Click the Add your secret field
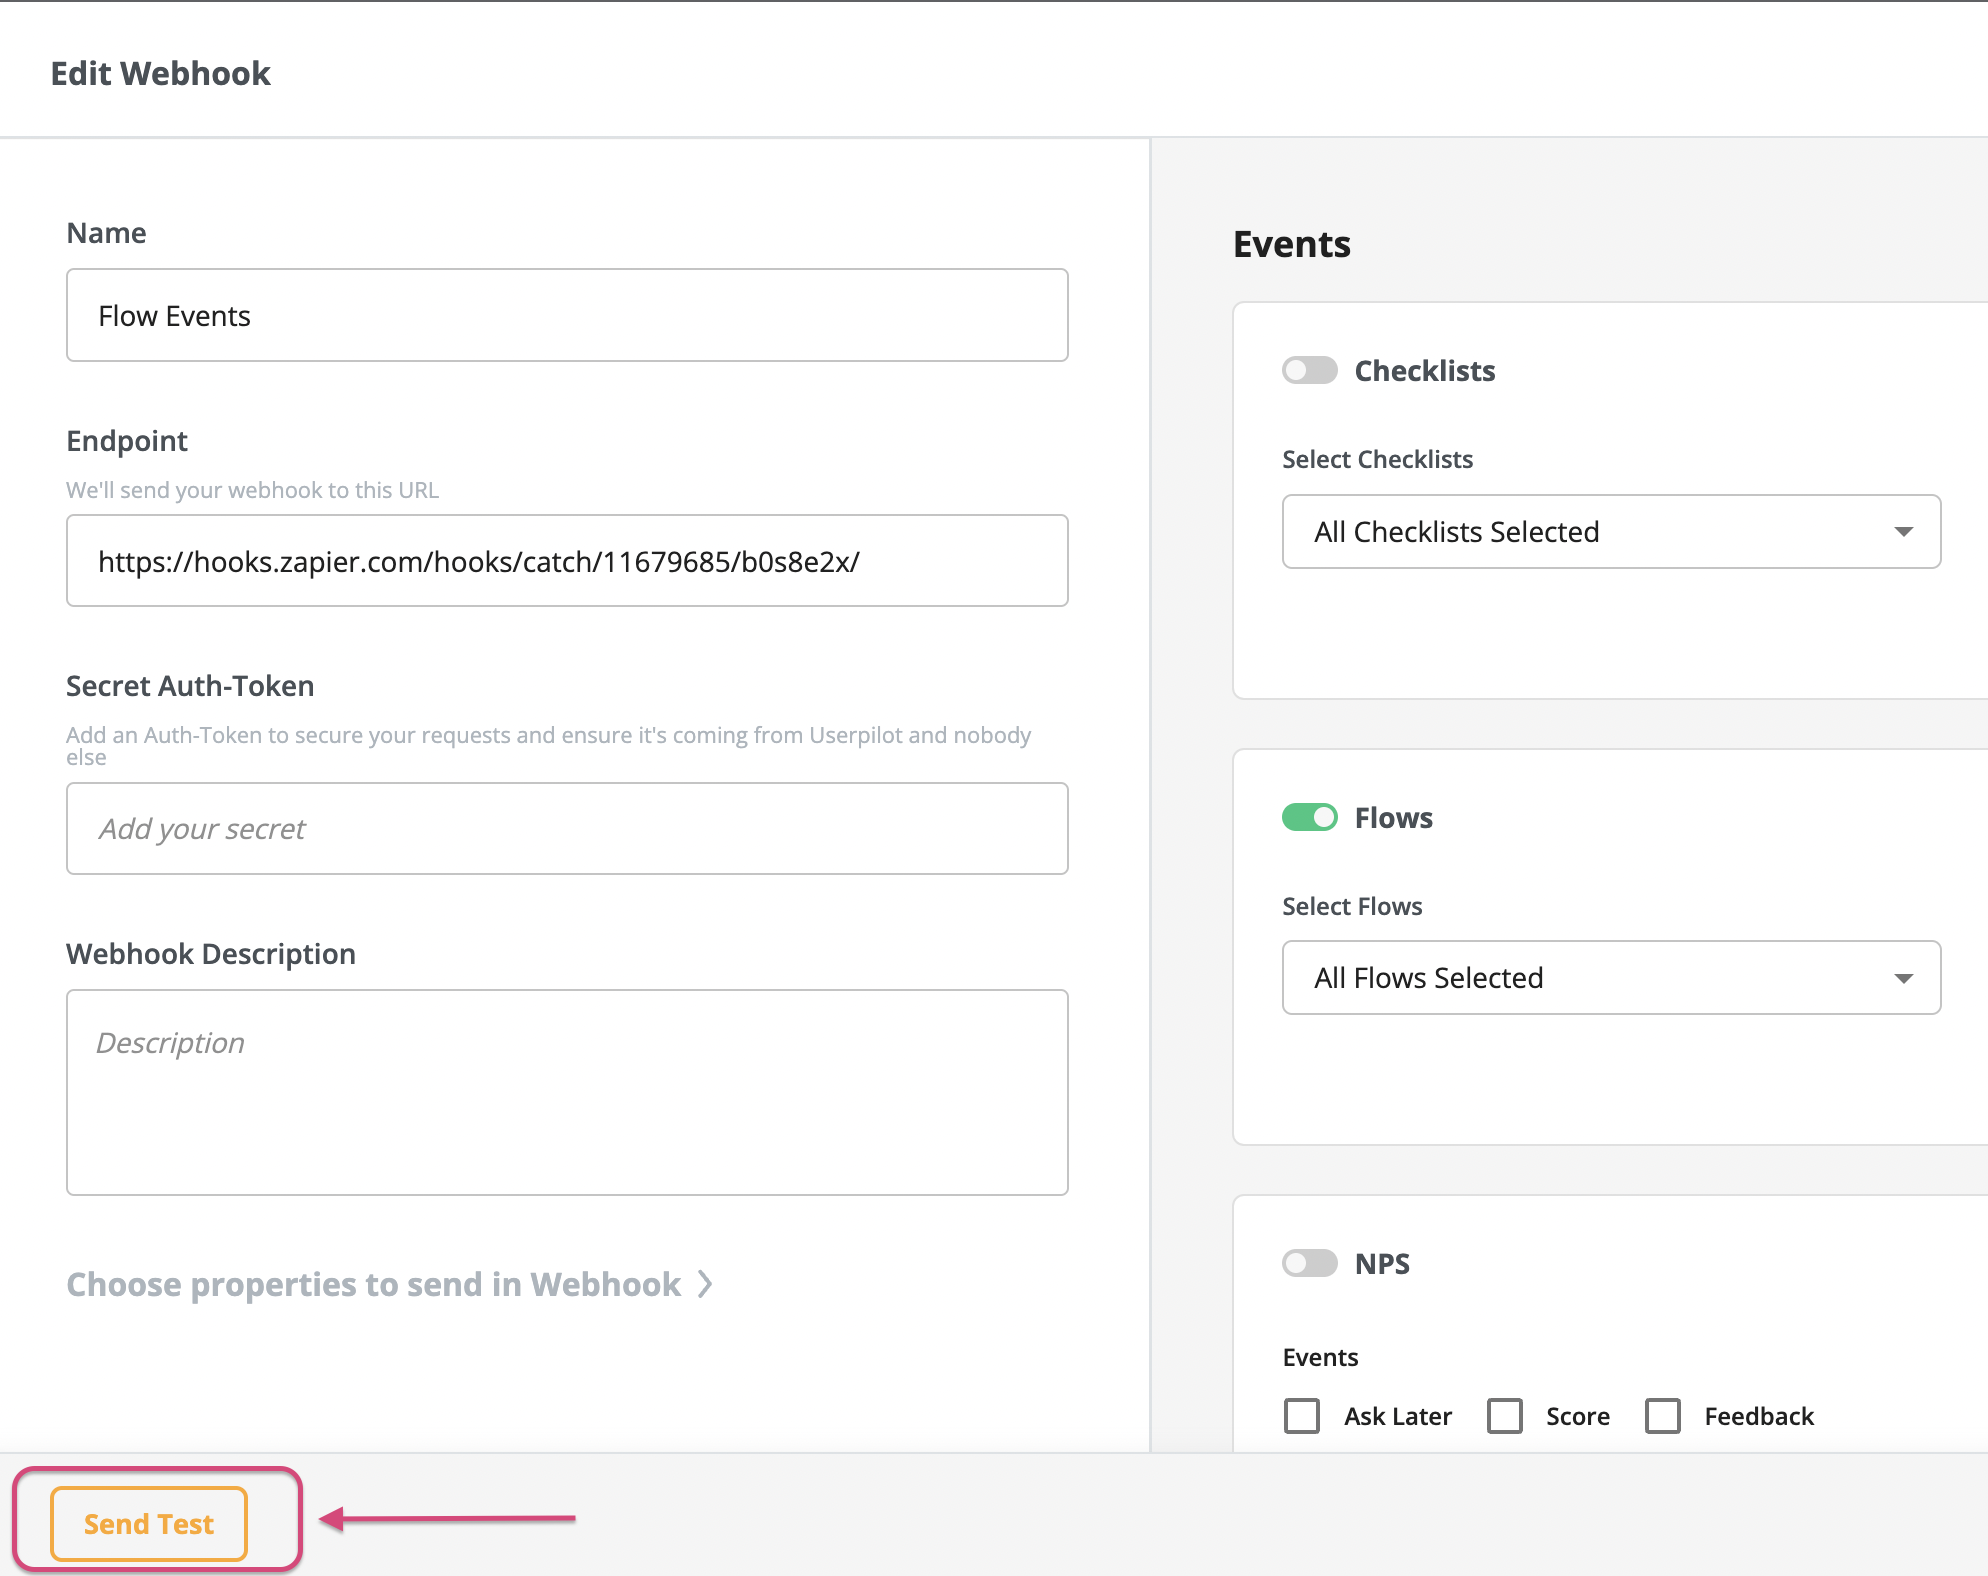The width and height of the screenshot is (1988, 1576). click(567, 829)
